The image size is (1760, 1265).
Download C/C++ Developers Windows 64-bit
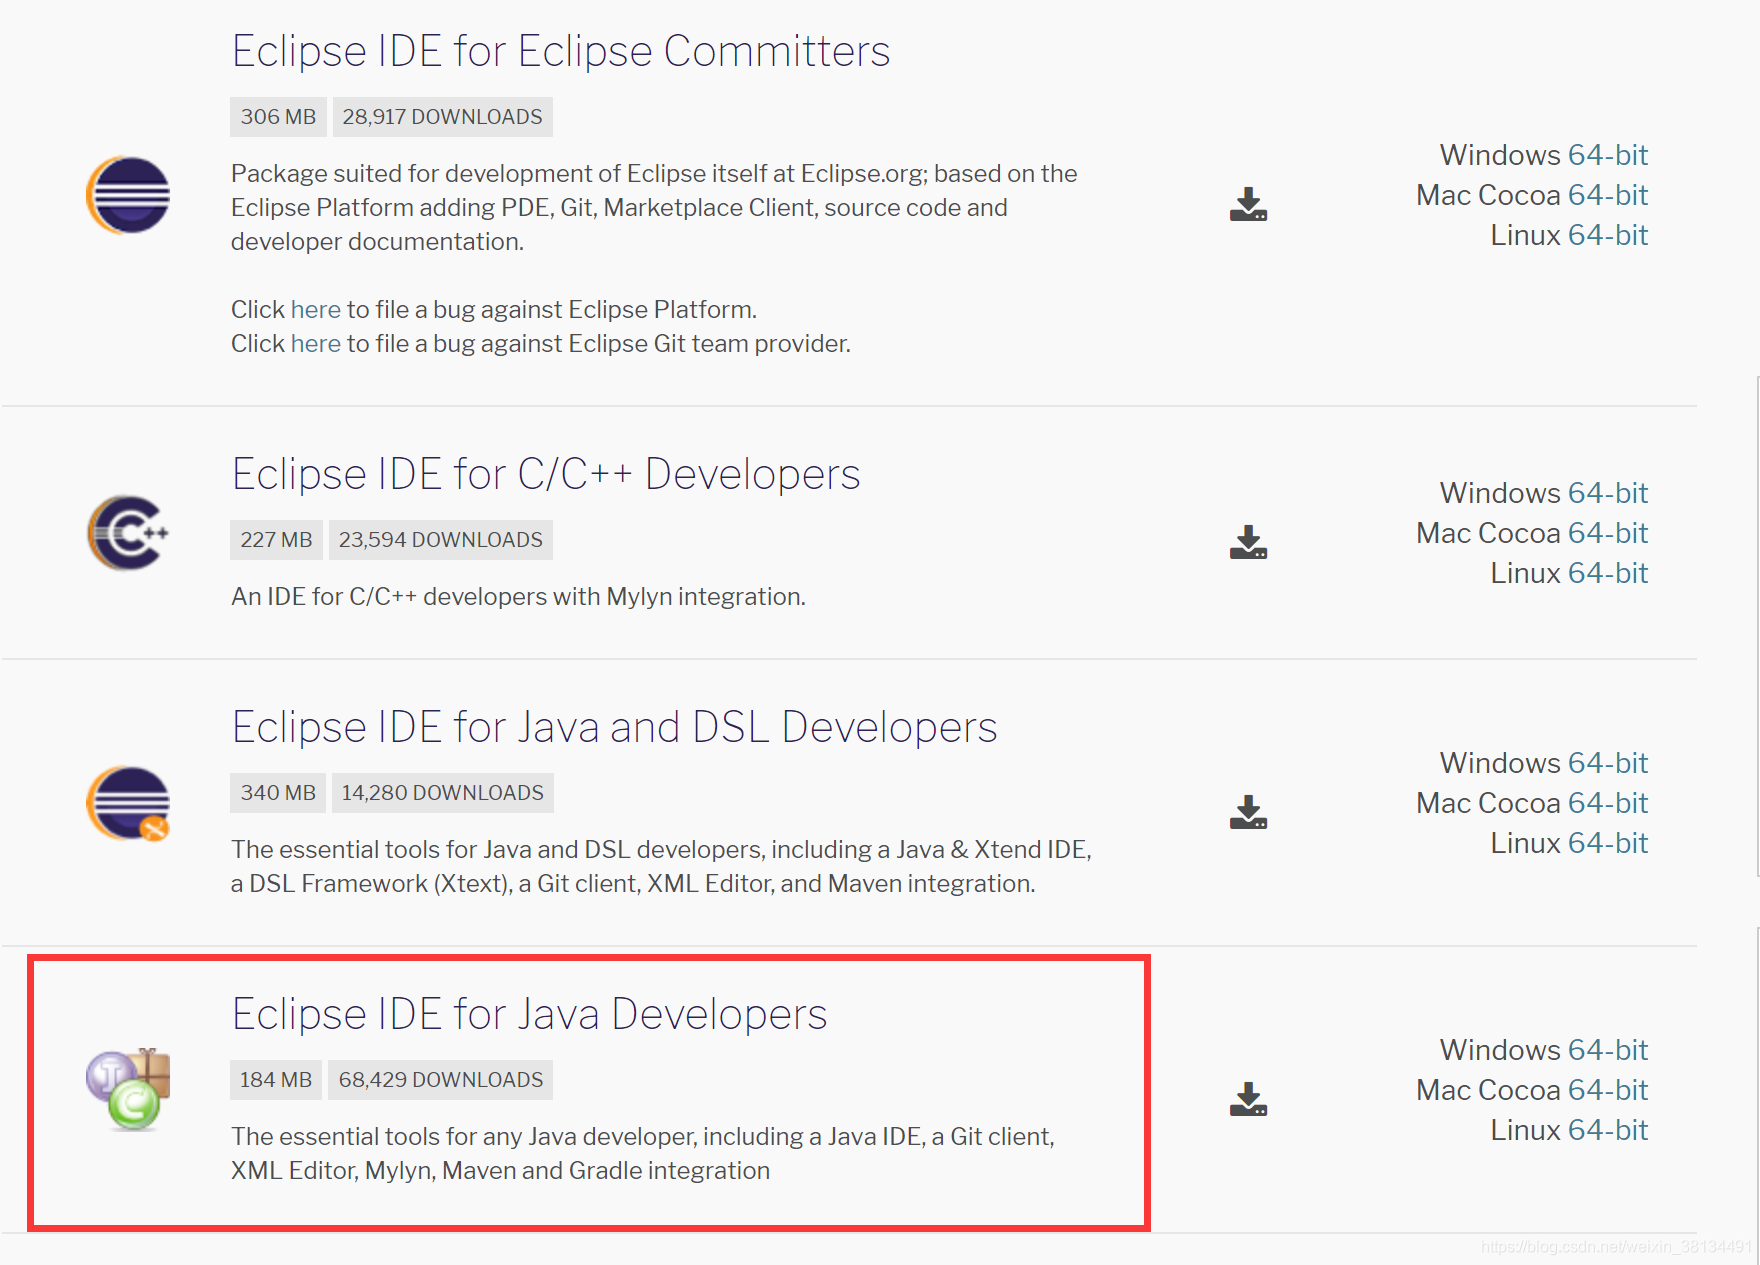click(1608, 493)
